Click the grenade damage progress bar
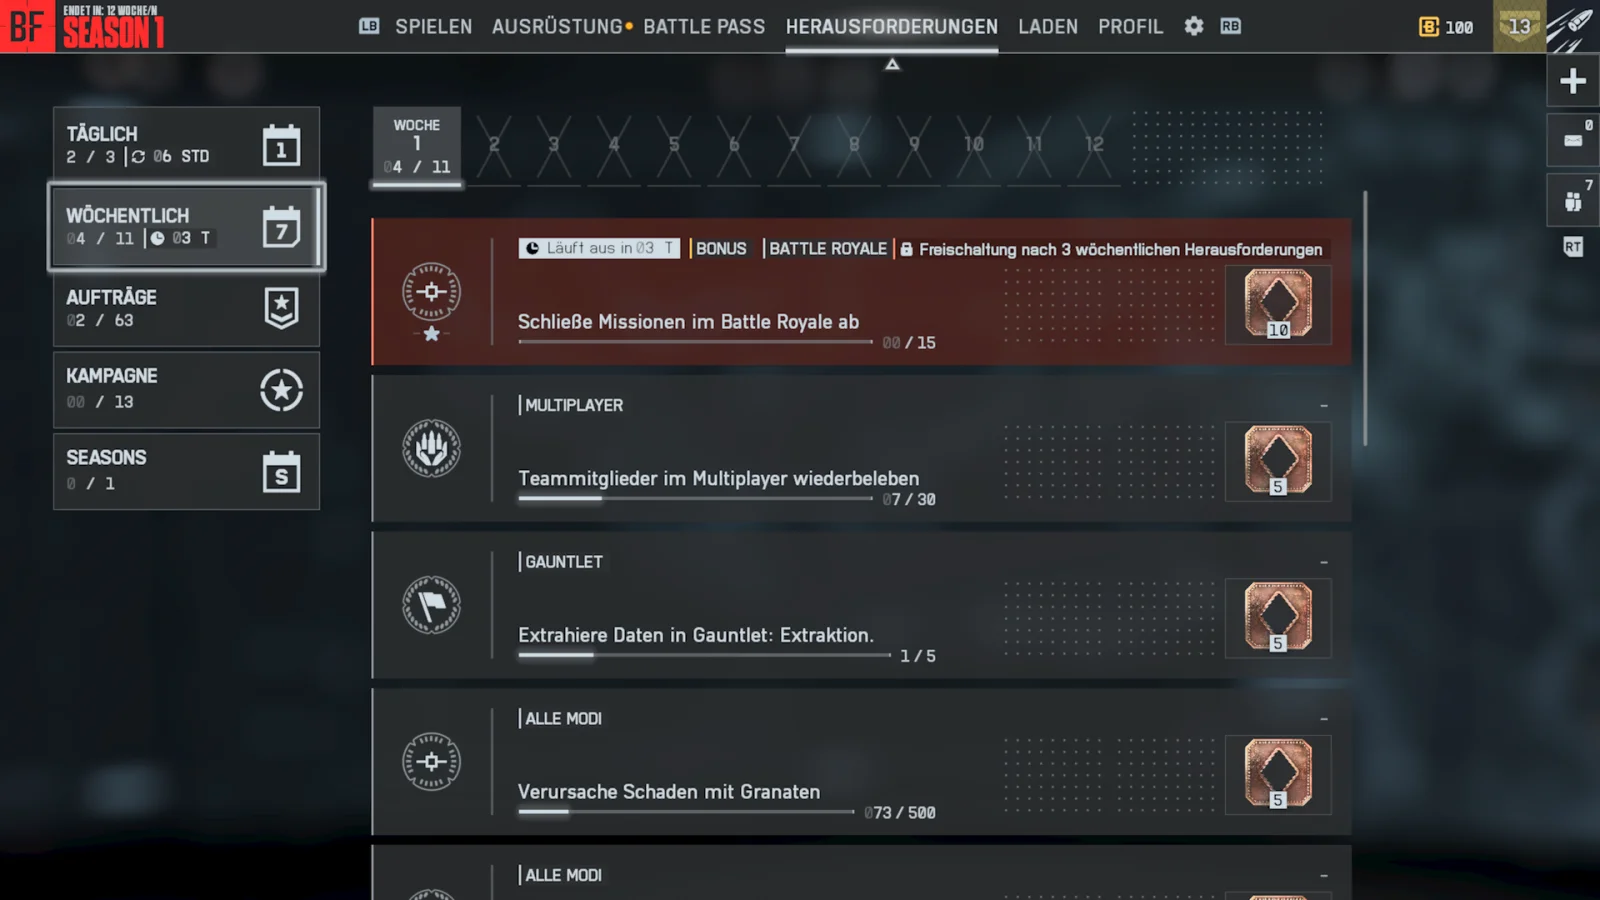 686,812
